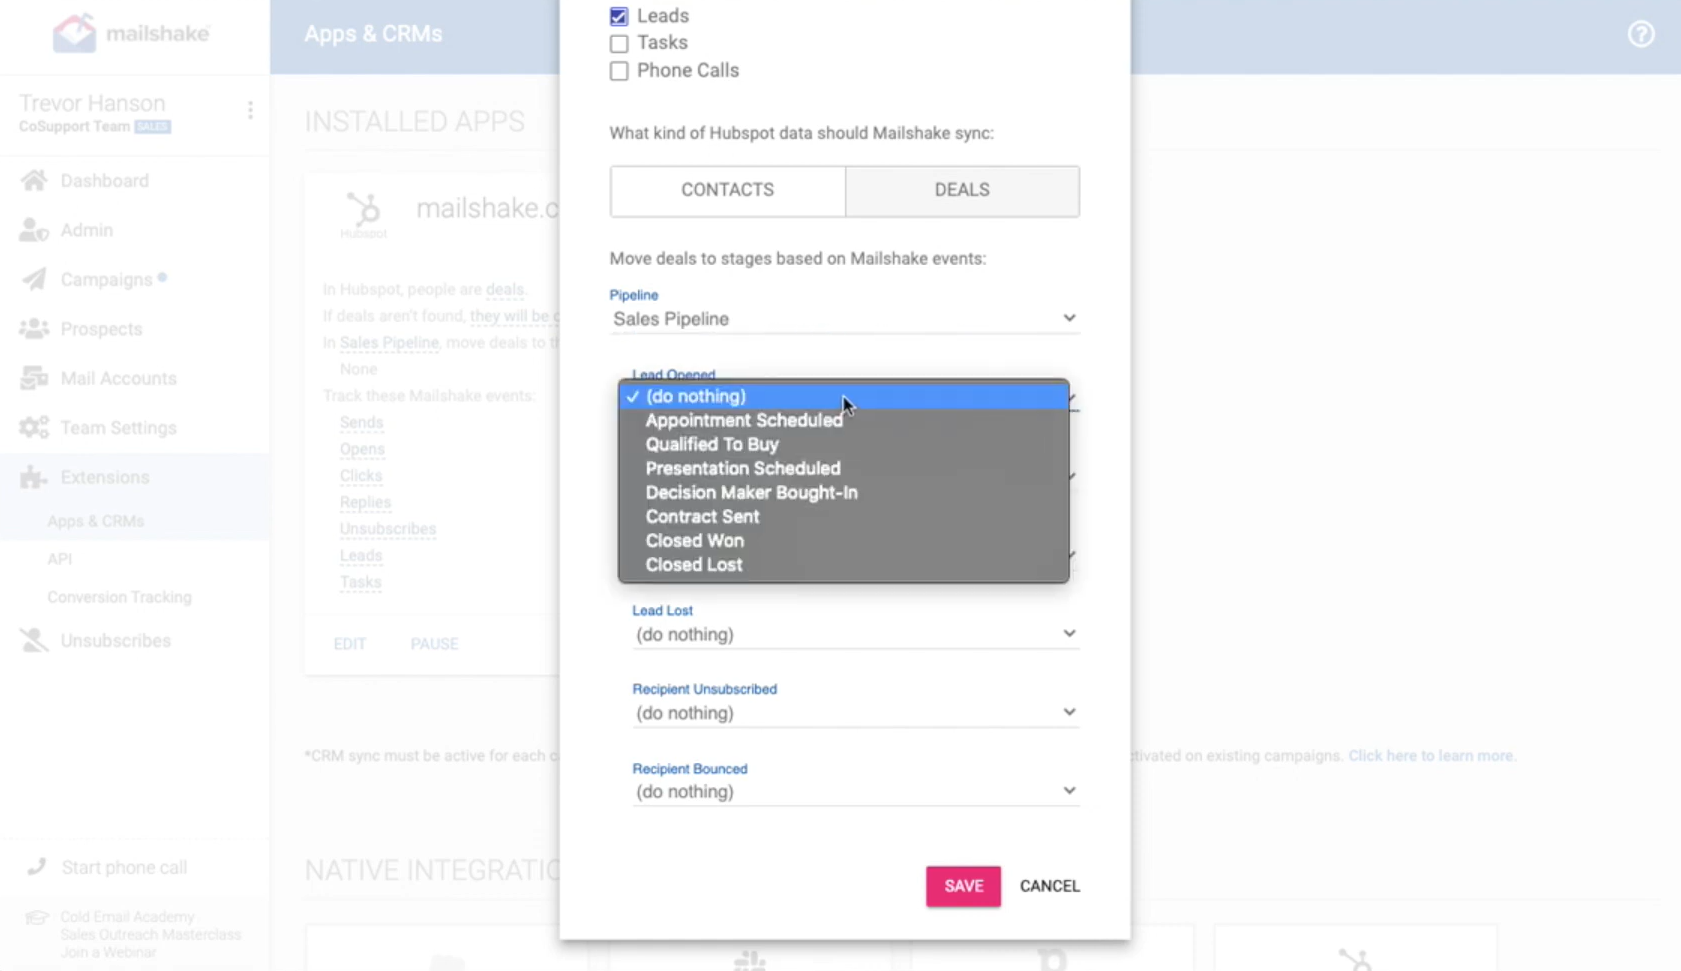Open Mail Accounts settings
Viewport: 1681px width, 971px height.
tap(117, 378)
